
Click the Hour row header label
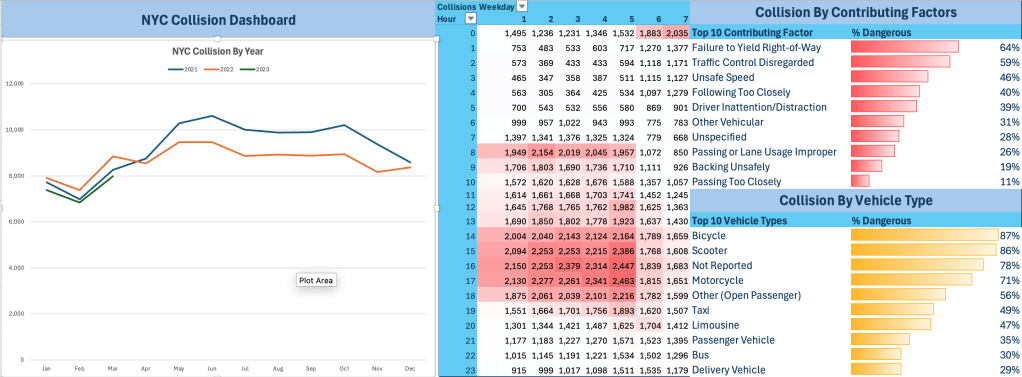(x=446, y=19)
